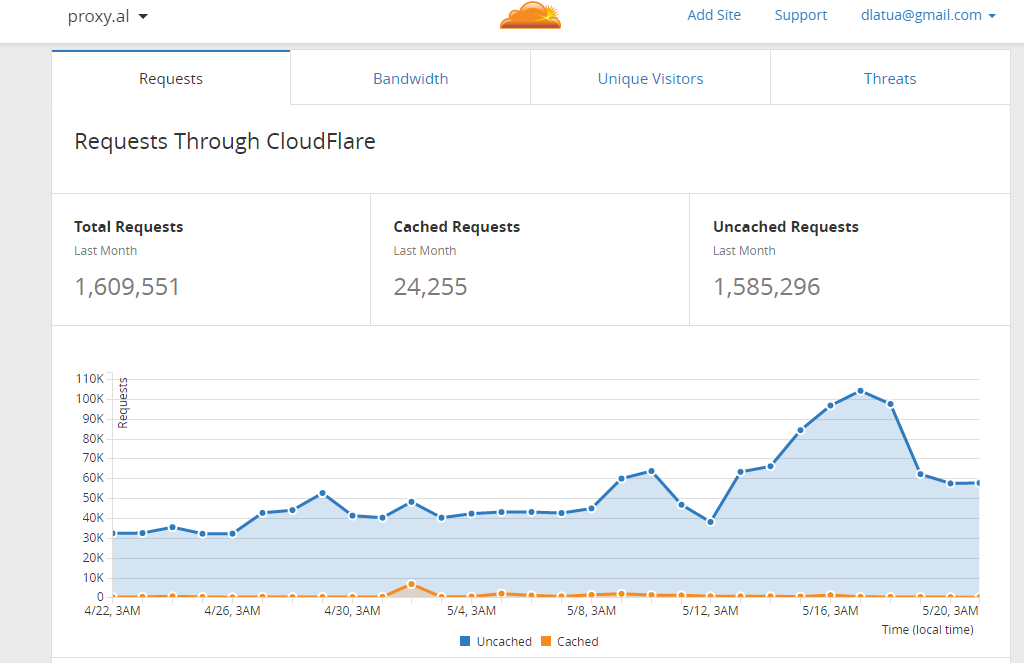Viewport: 1024px width, 663px height.
Task: Click the Cached Requests value 24,255
Action: pyautogui.click(x=430, y=287)
